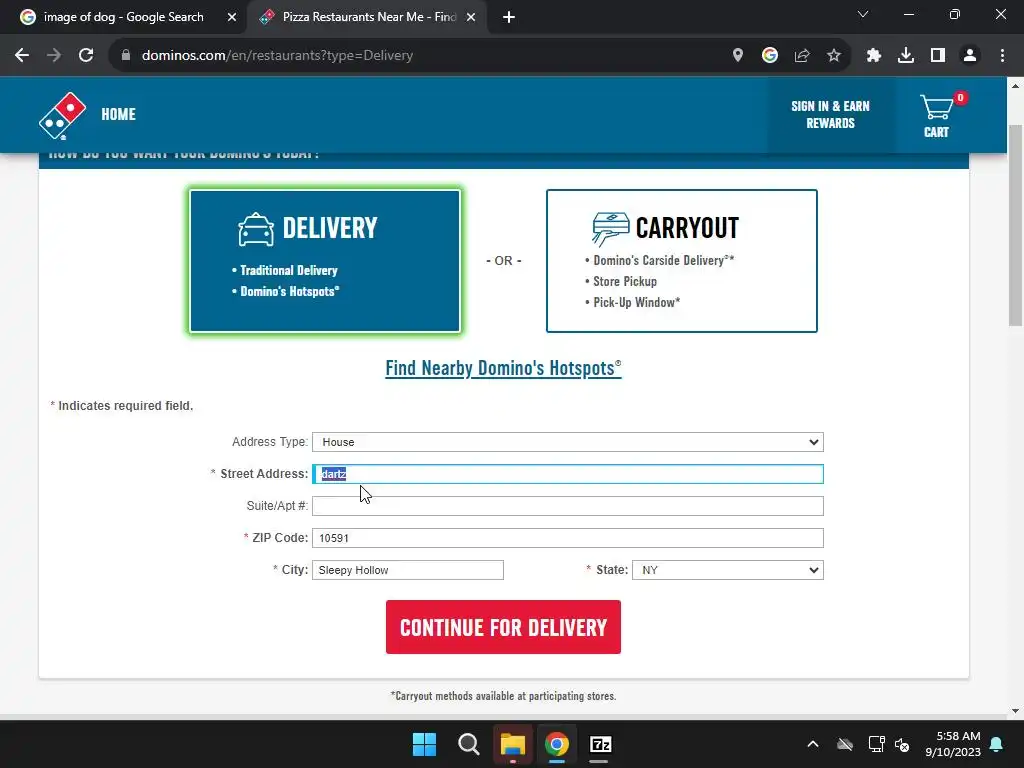Click the scrollbar down arrow
Screen dimensions: 1024x768
[x=1016, y=711]
